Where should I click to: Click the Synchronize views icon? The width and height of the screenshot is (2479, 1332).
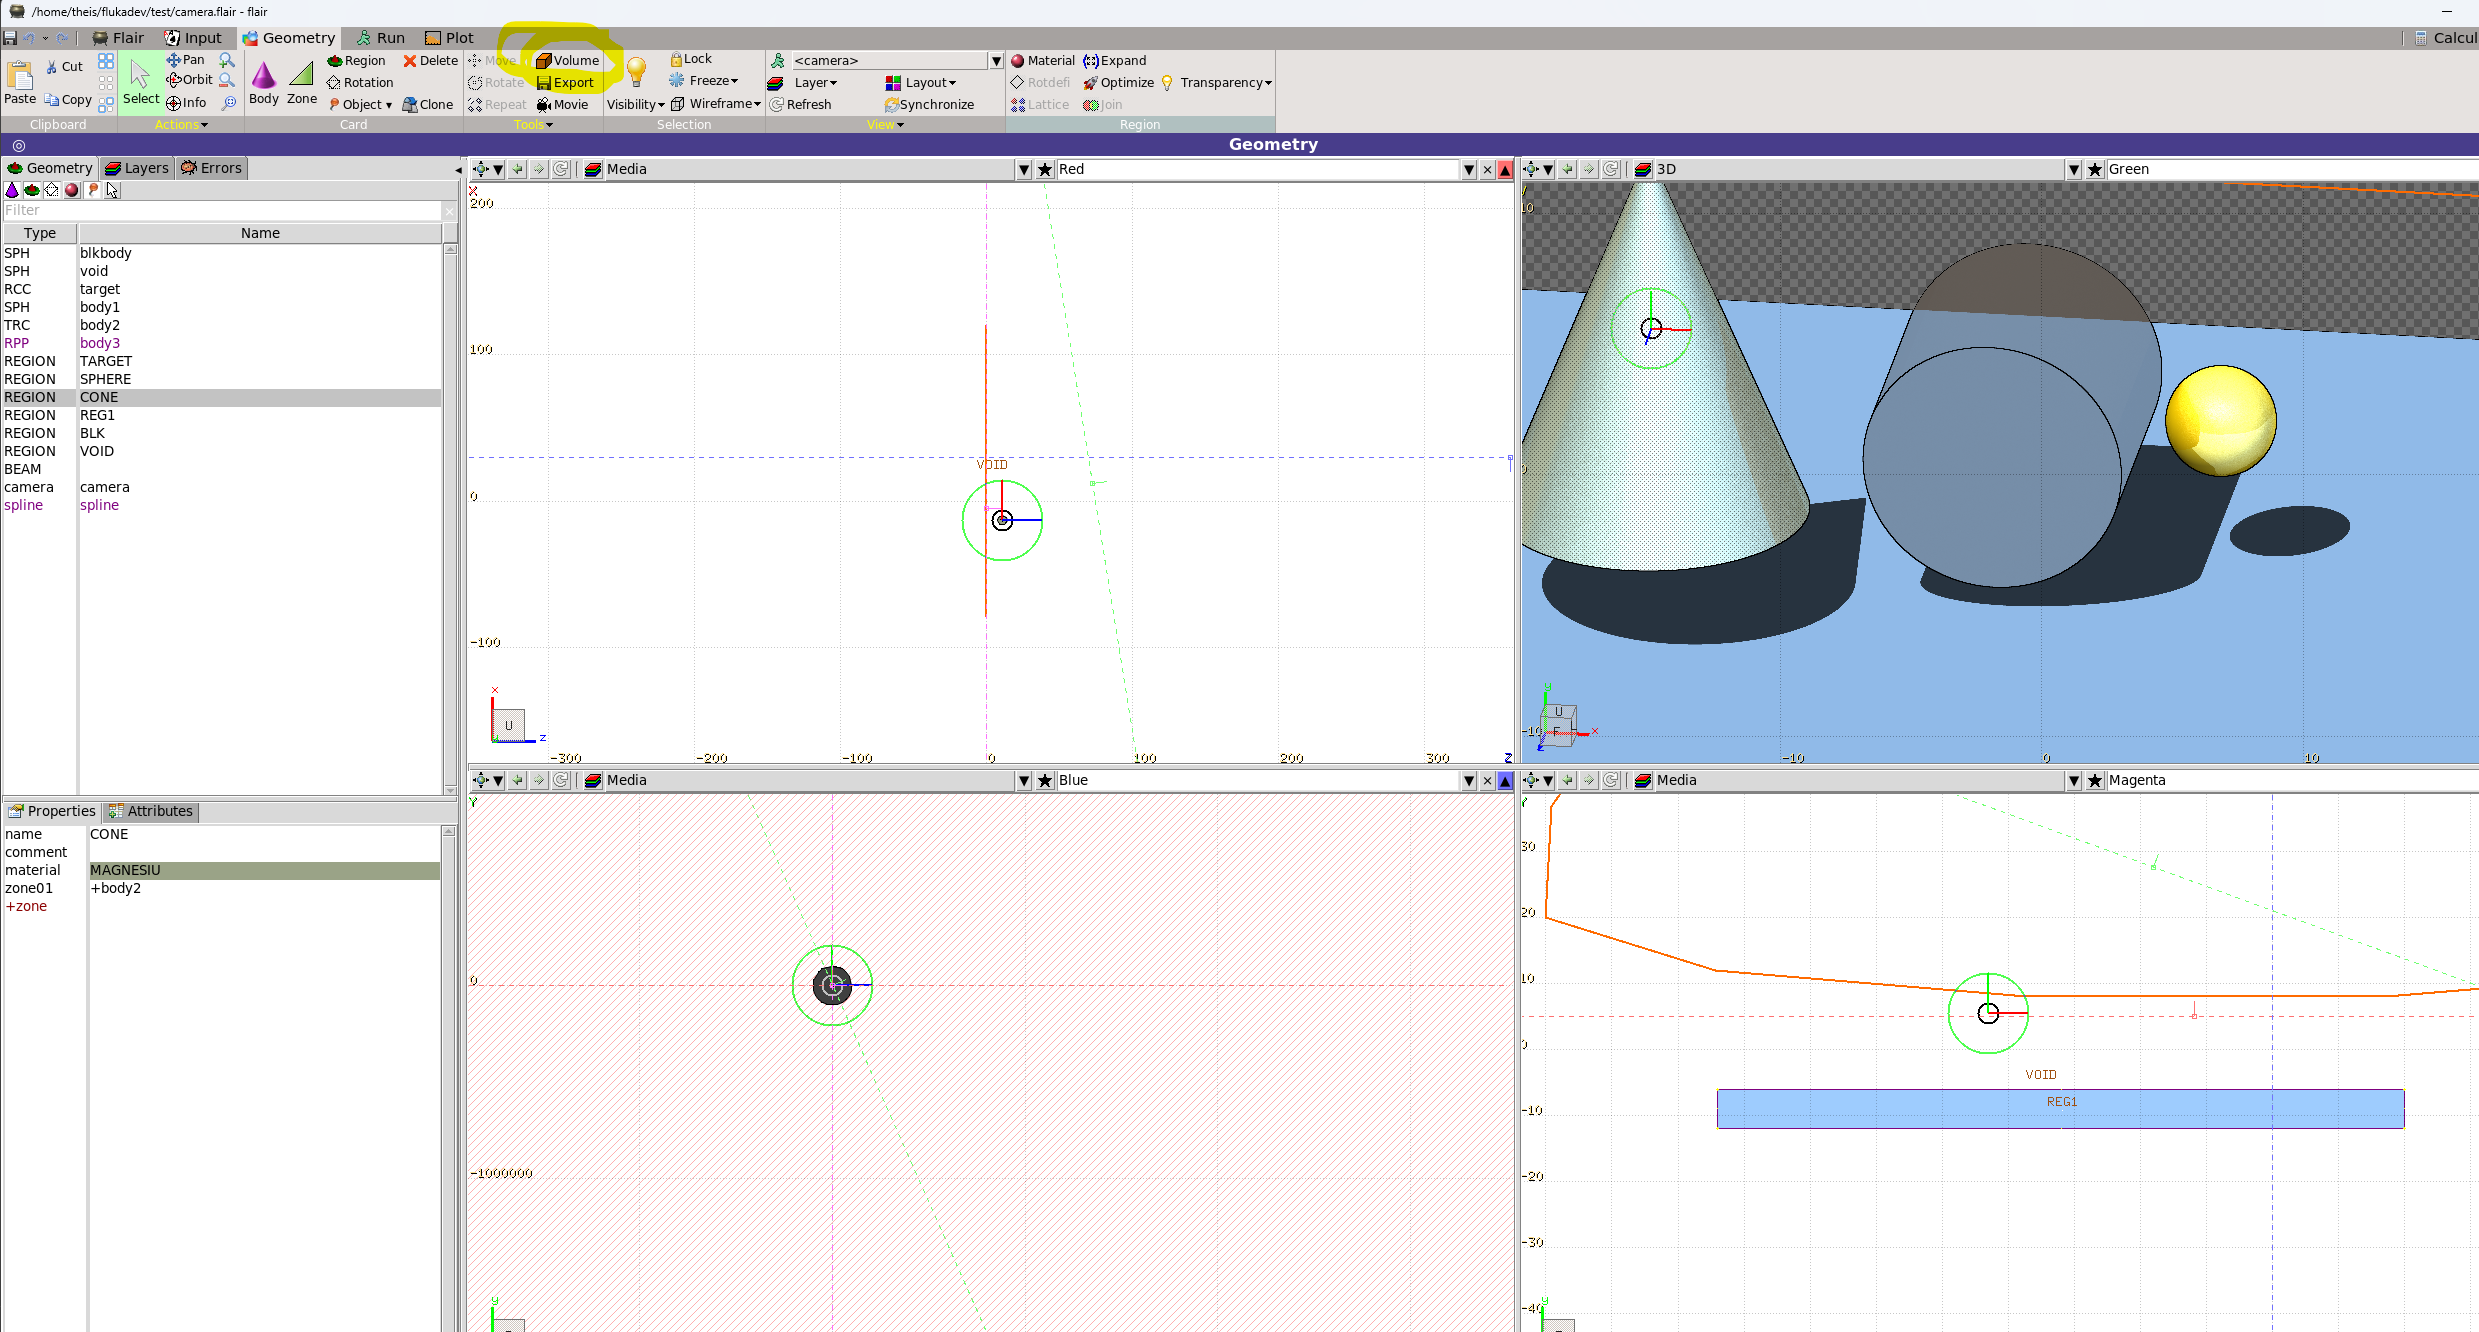coord(892,105)
